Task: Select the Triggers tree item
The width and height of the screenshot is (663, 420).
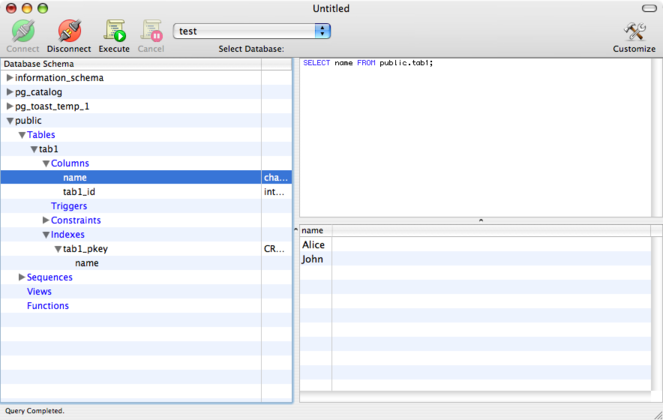Action: [69, 206]
